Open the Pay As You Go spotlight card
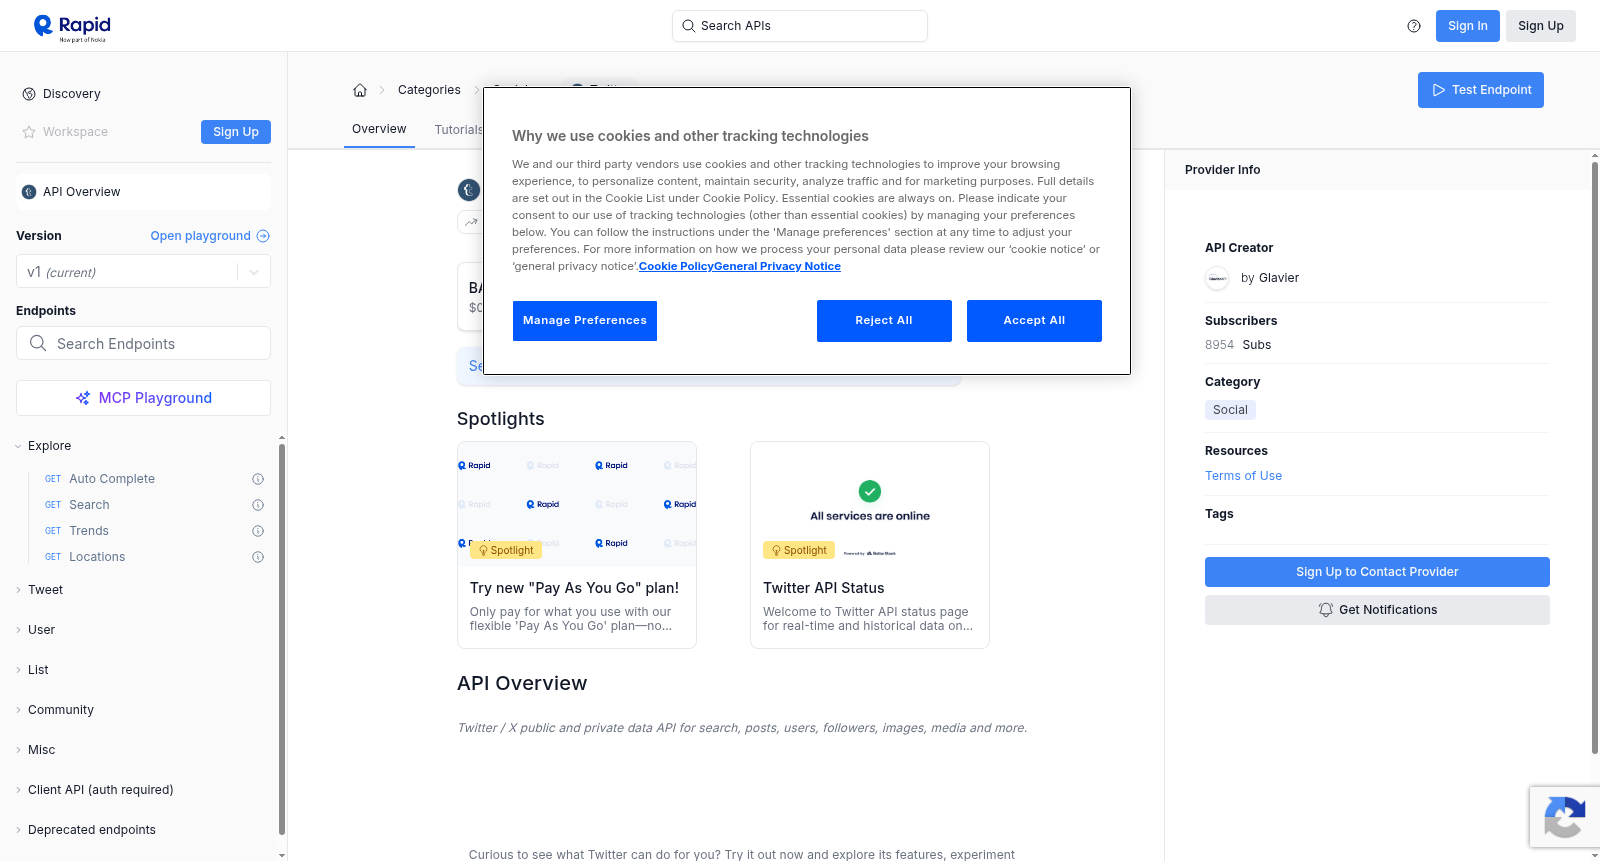This screenshot has height=861, width=1600. [x=577, y=545]
